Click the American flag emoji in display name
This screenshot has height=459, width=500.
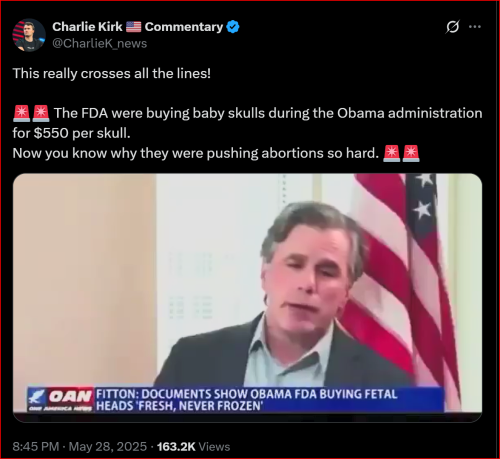coord(134,27)
